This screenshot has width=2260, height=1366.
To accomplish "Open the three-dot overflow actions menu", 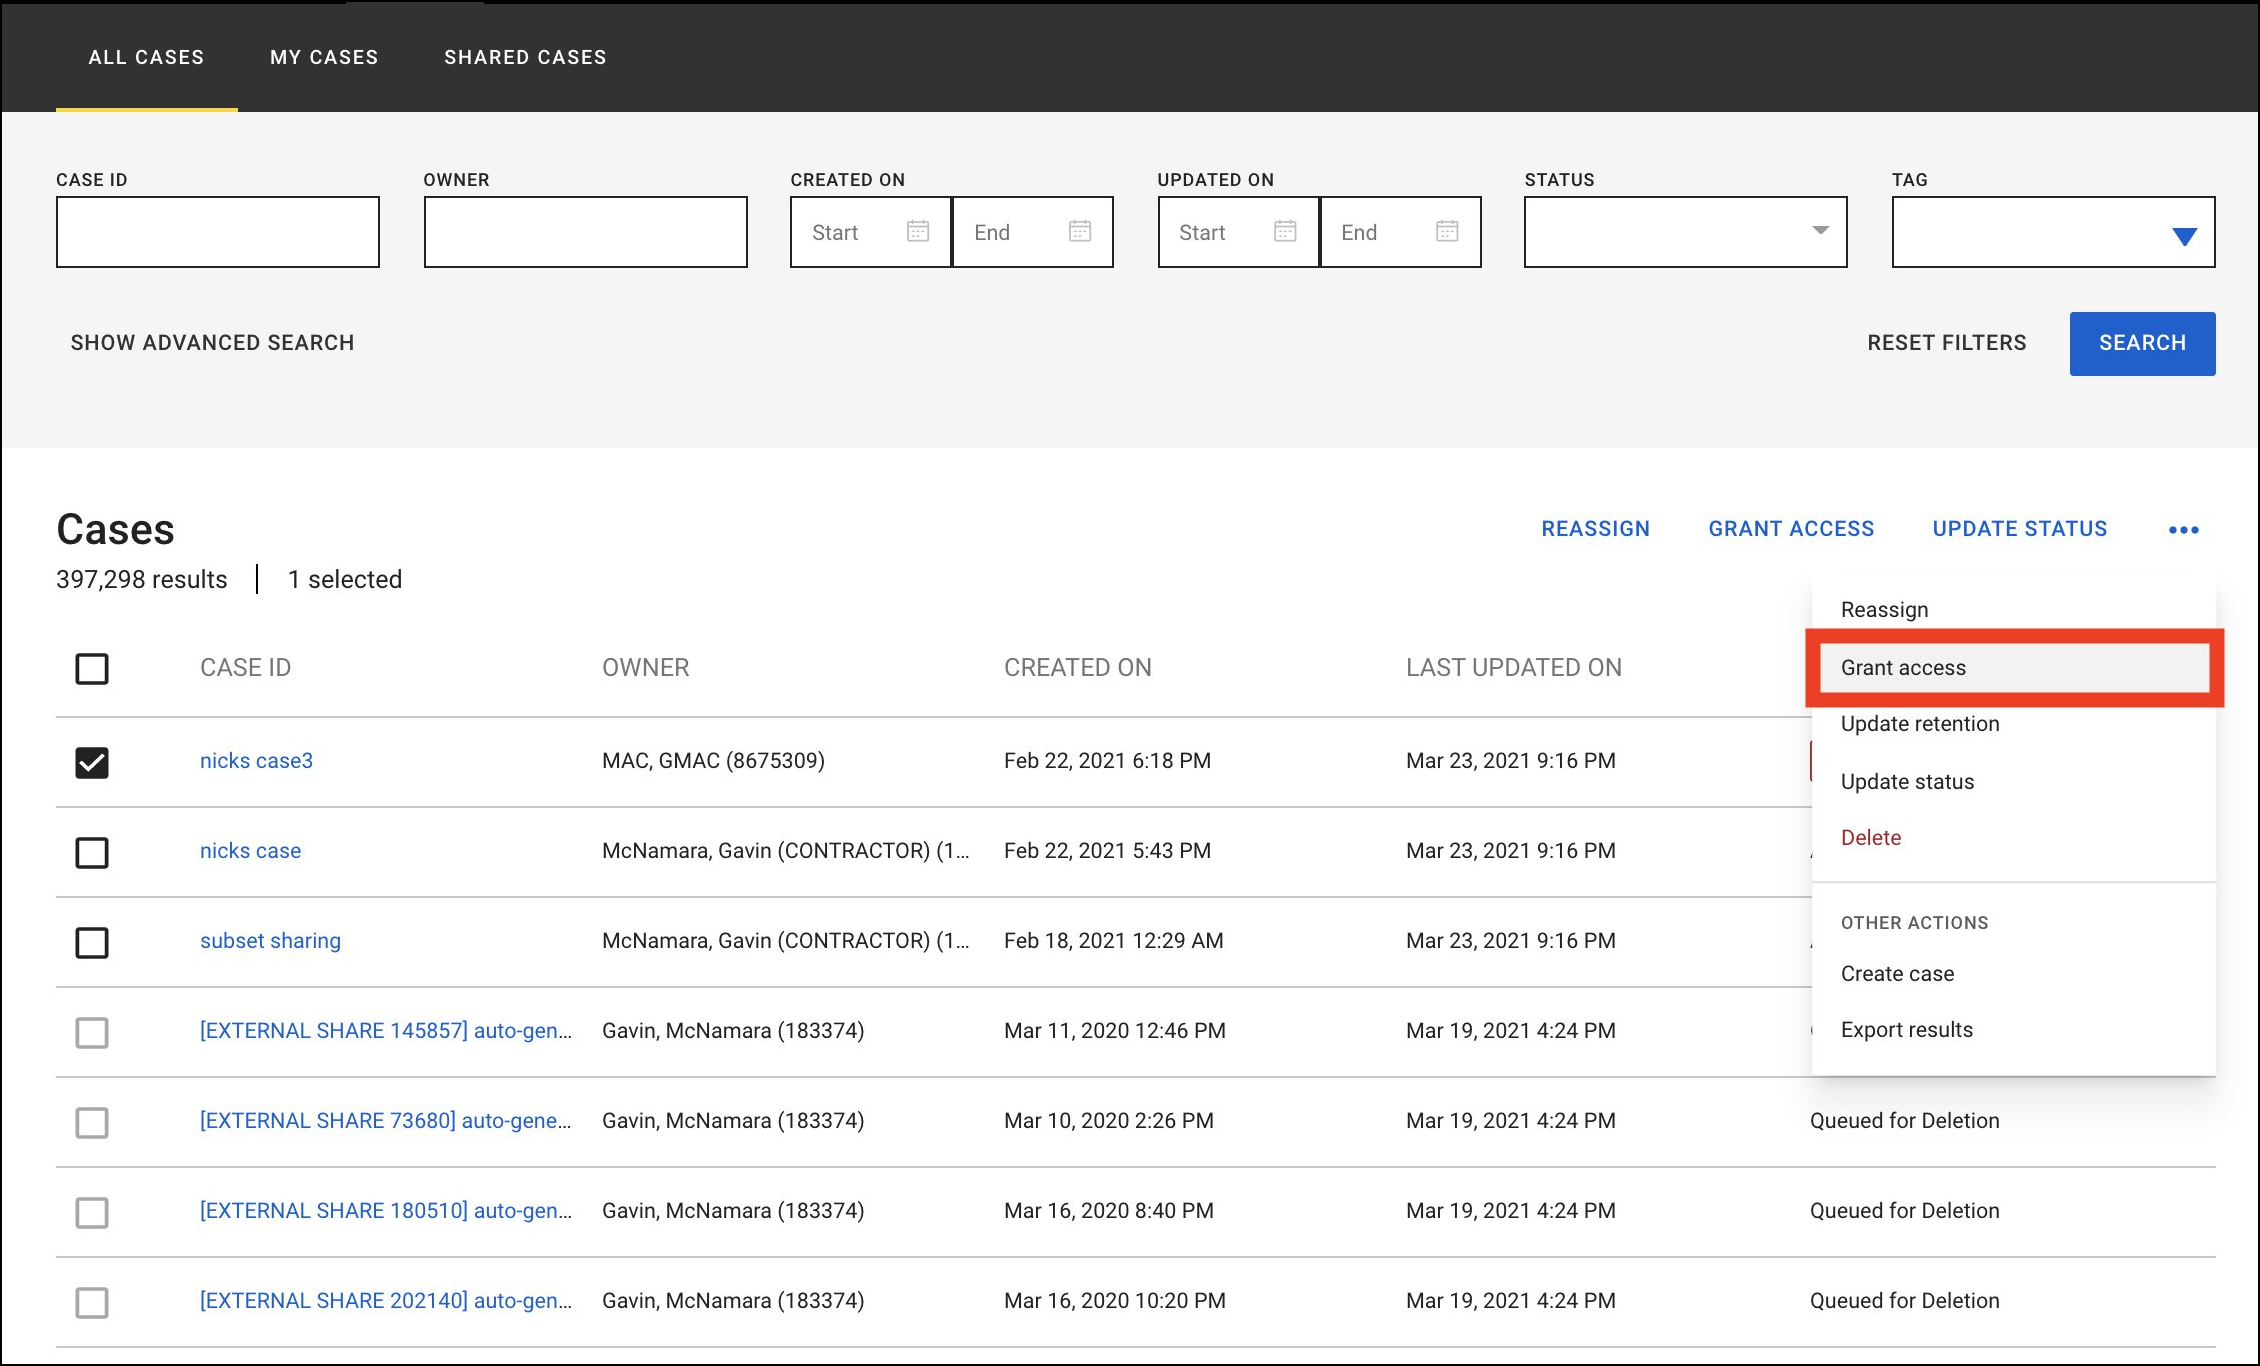I will pyautogui.click(x=2184, y=529).
